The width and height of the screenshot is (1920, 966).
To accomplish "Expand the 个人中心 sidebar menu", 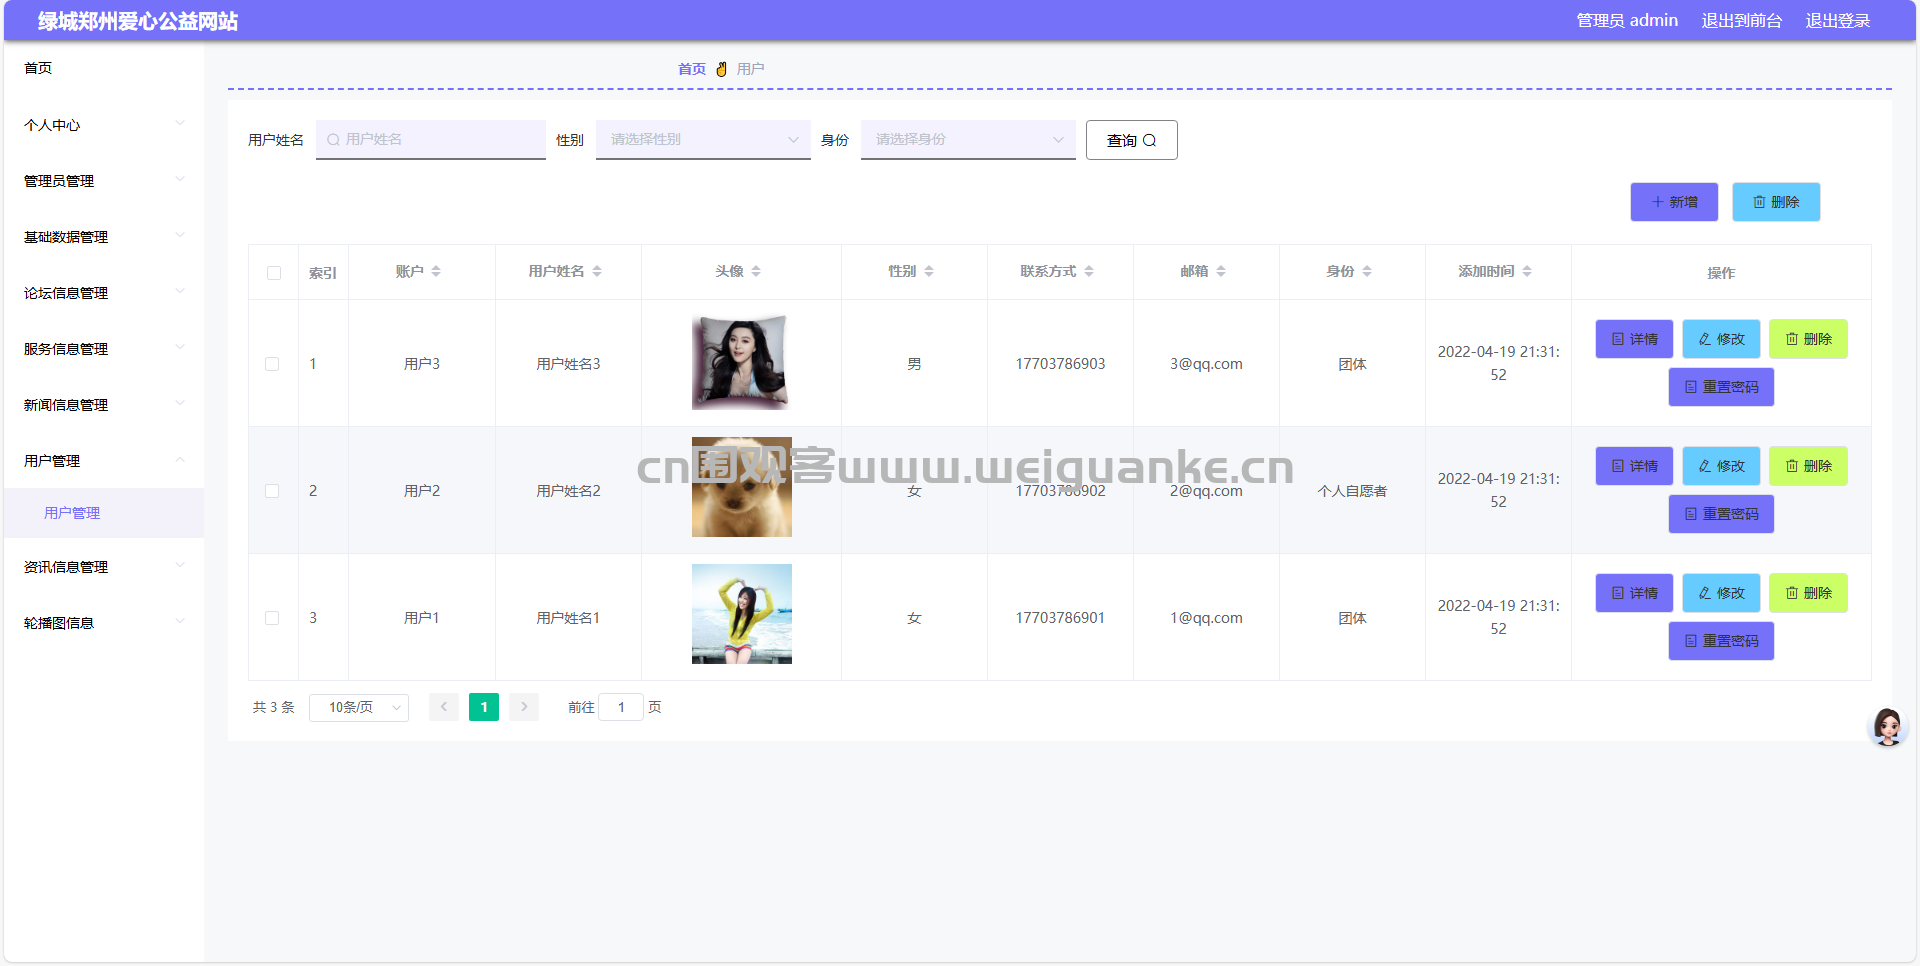I will [x=104, y=125].
